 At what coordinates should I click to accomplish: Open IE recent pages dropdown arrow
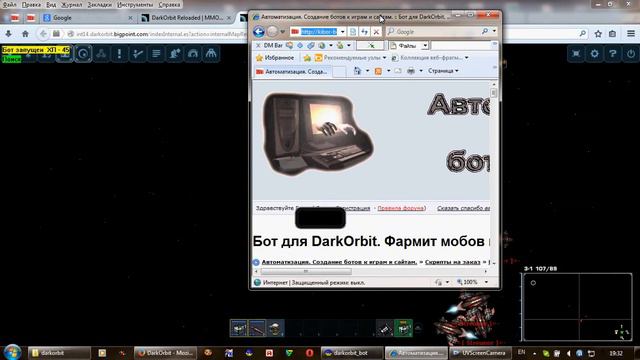point(282,32)
